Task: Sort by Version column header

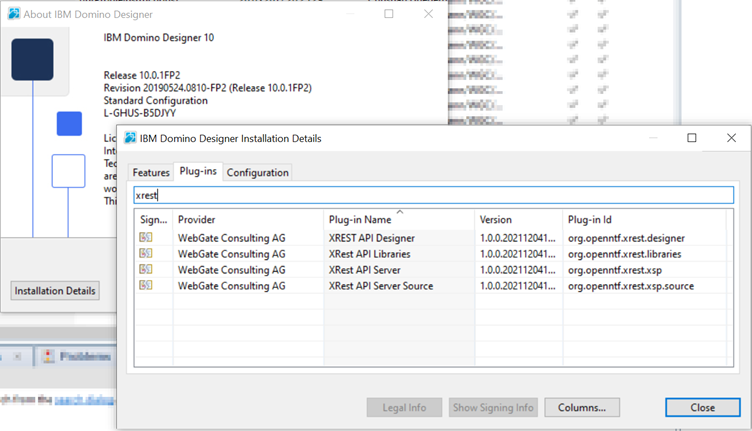Action: point(518,220)
